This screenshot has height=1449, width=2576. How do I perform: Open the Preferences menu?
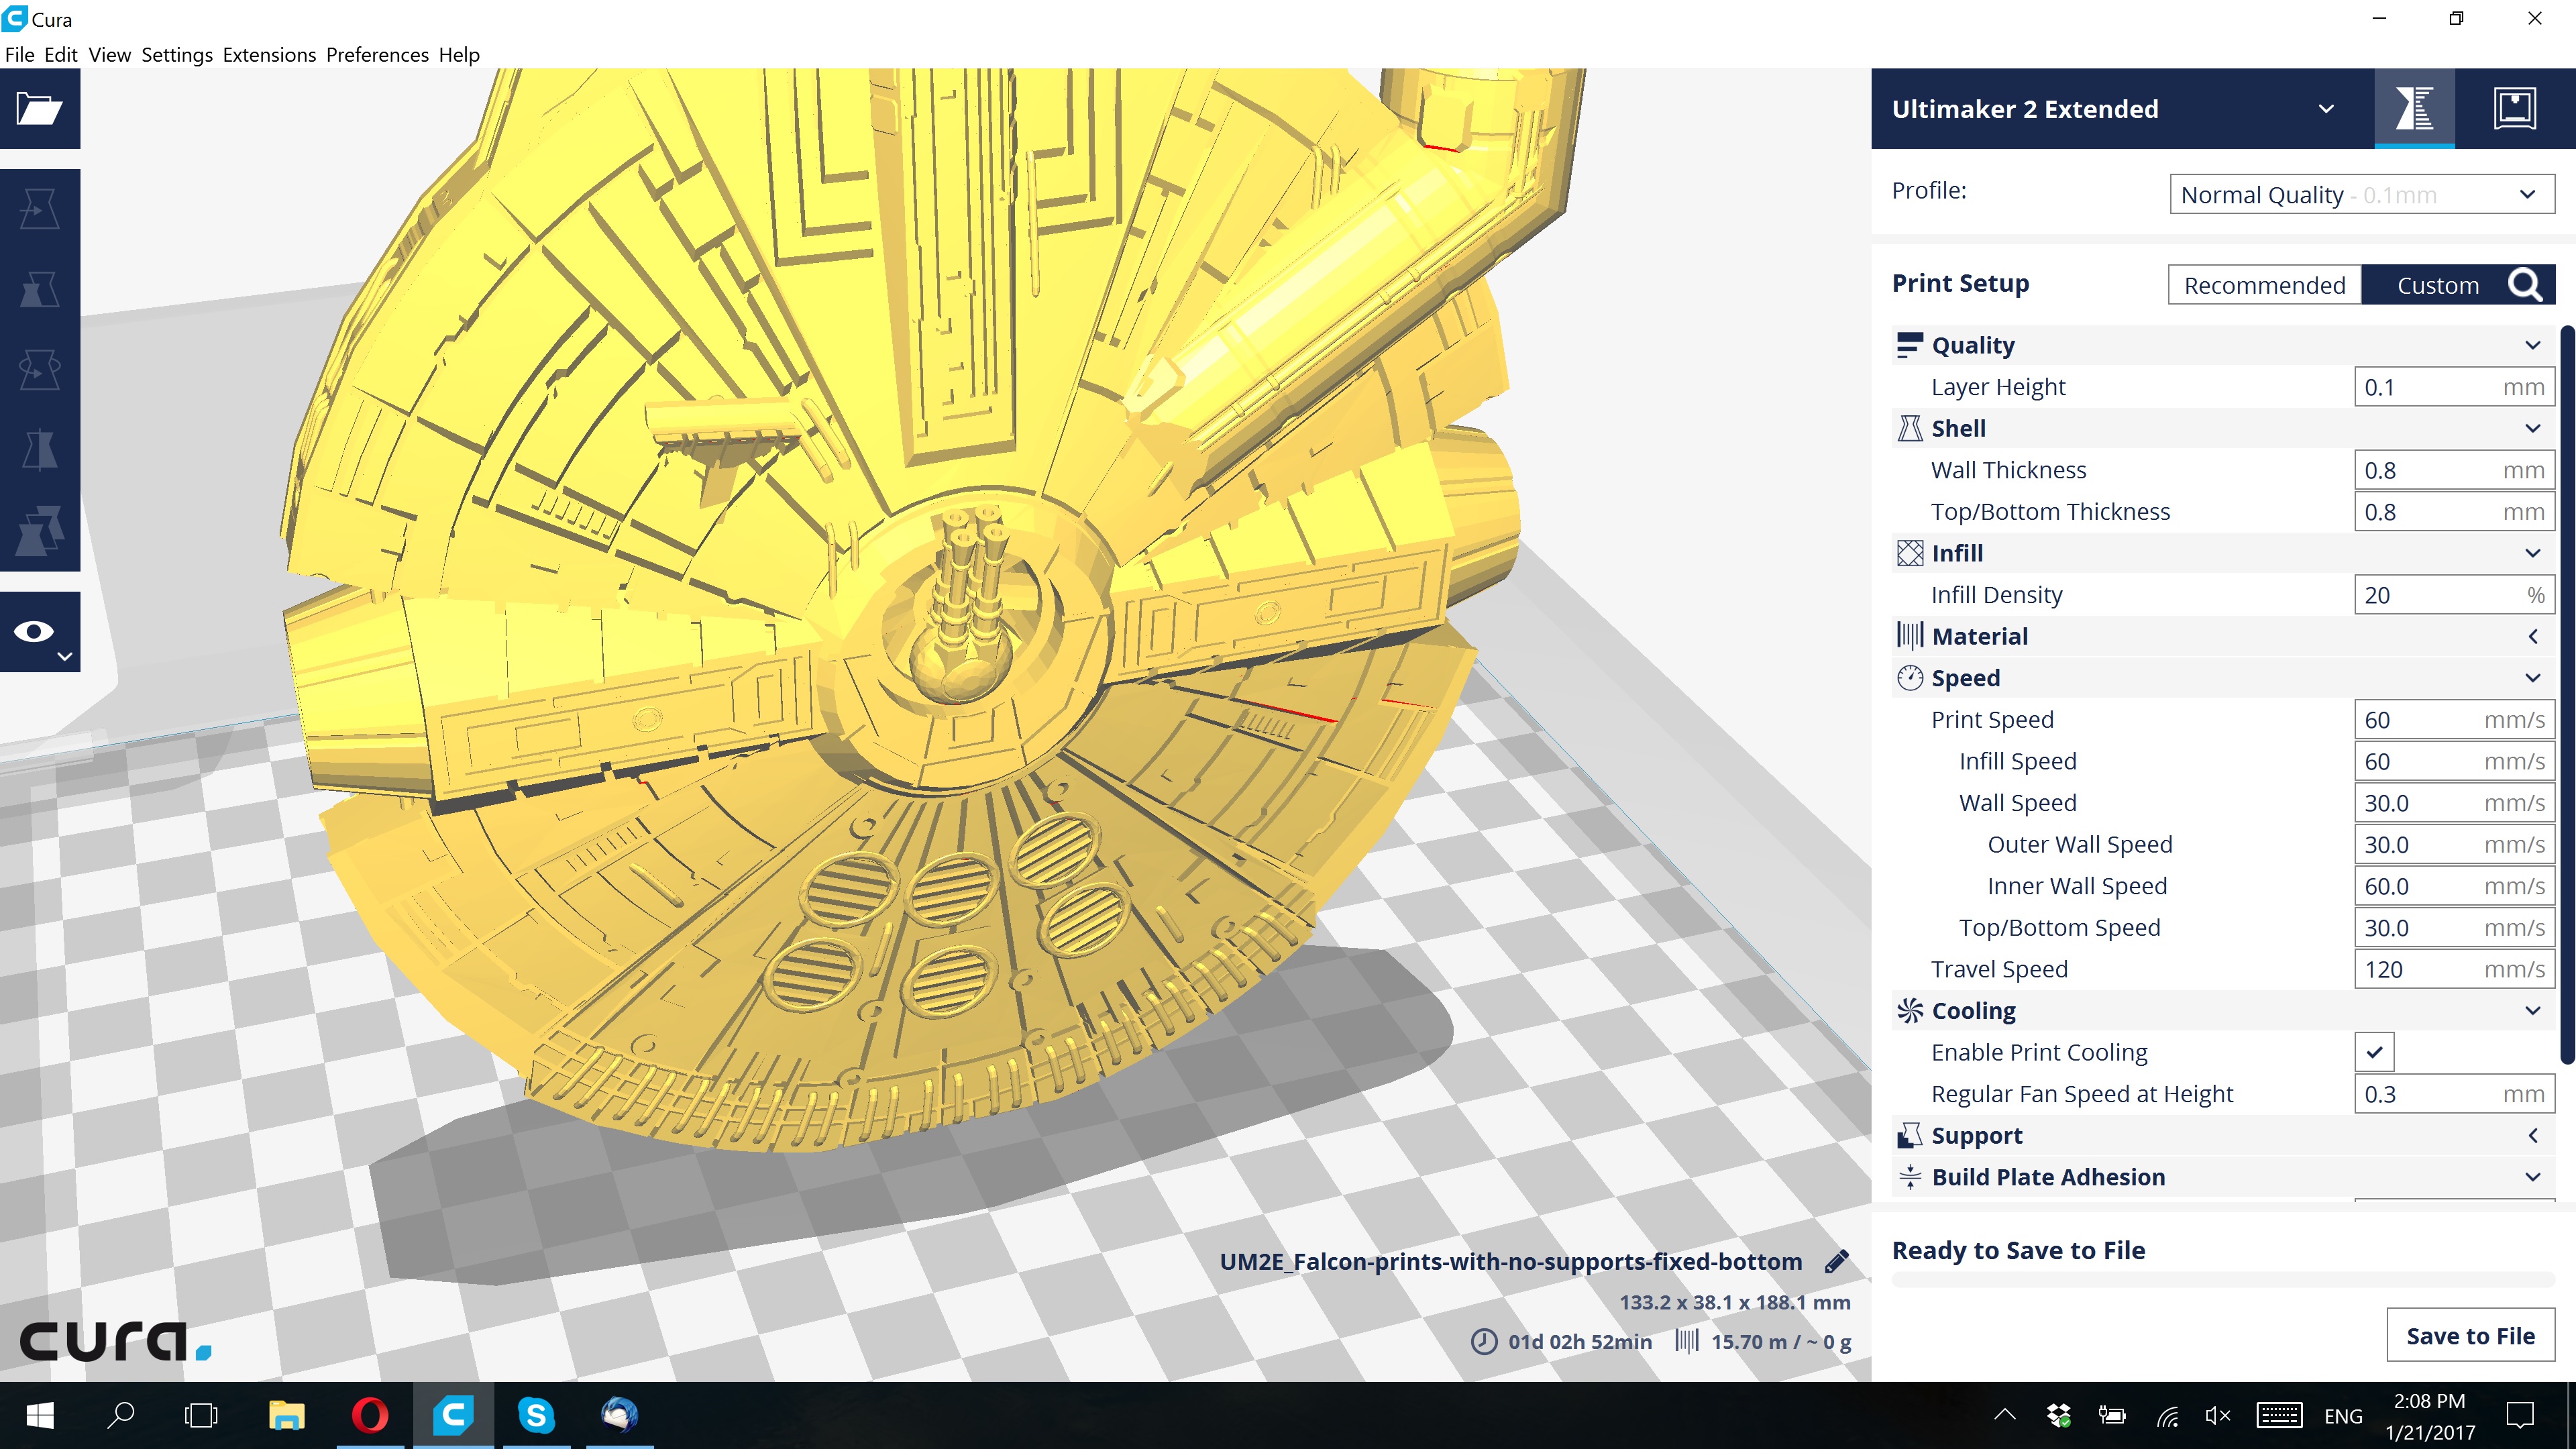[x=377, y=55]
